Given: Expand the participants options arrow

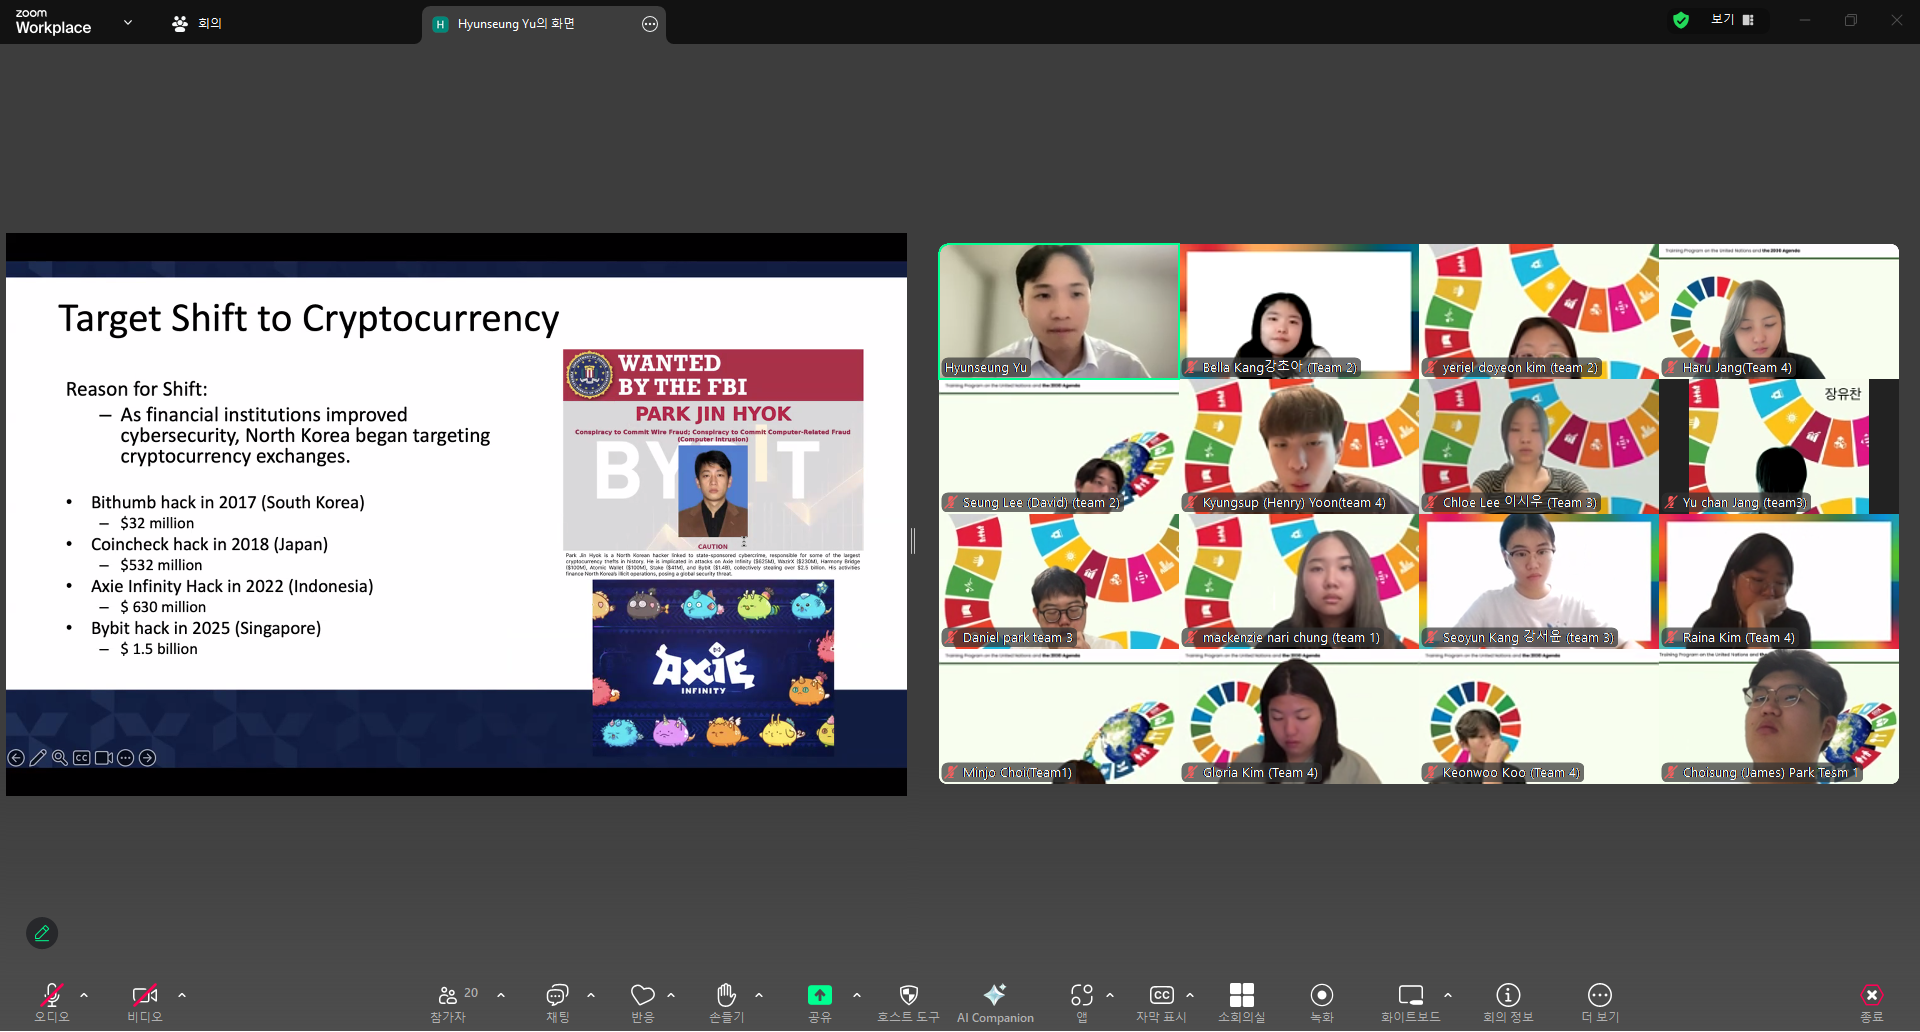Looking at the screenshot, I should (x=501, y=995).
